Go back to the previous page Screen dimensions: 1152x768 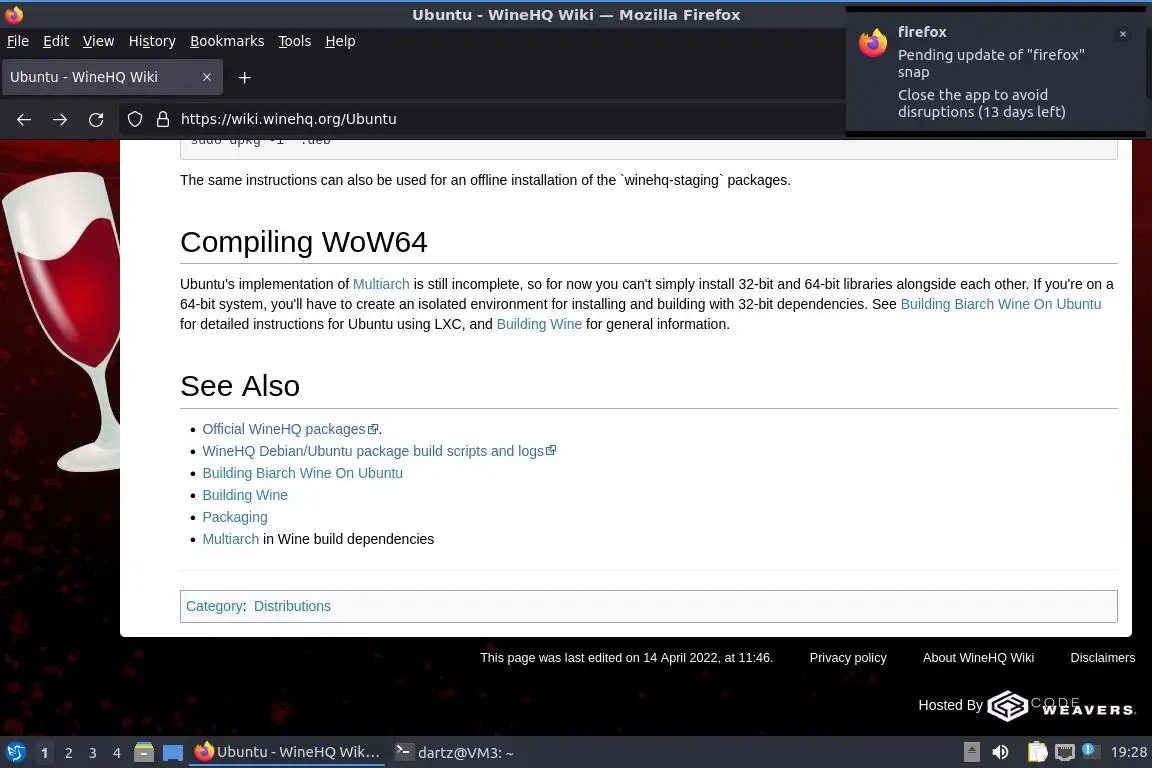(24, 119)
